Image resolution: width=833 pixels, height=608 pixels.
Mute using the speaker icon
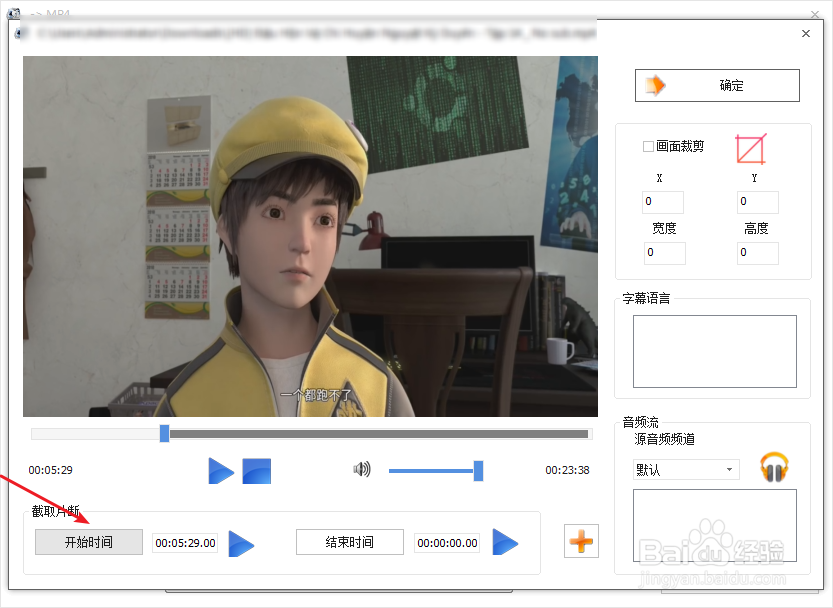362,469
